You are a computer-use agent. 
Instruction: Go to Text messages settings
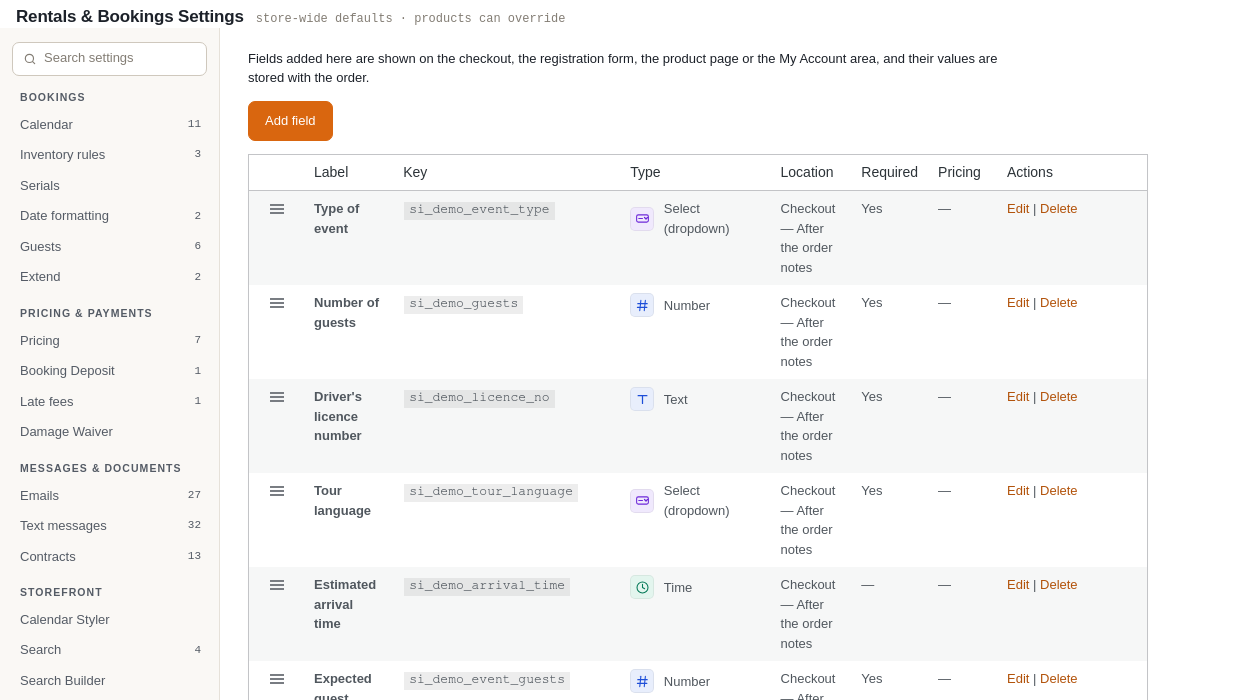[x=110, y=526]
